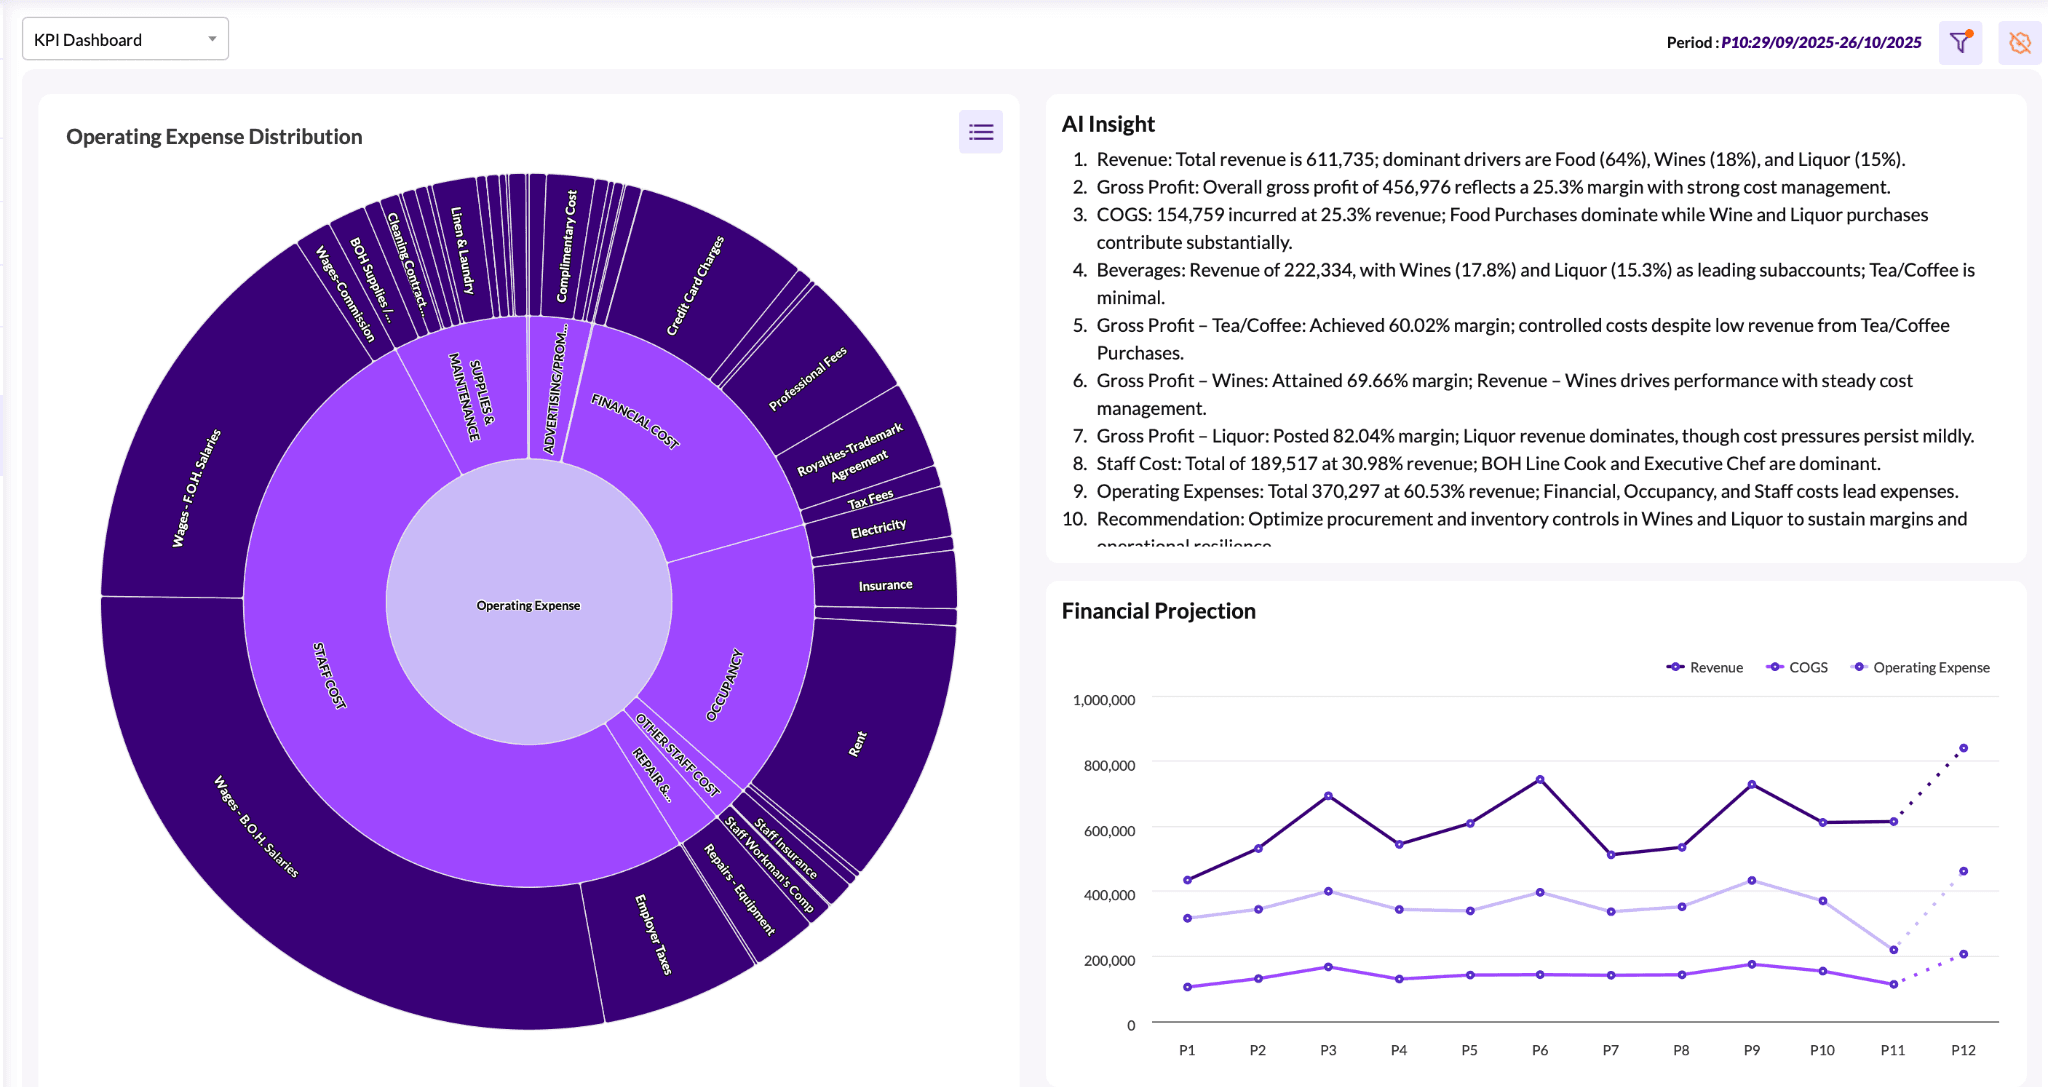
Task: Click the P12 Revenue projection point
Action: coord(1963,748)
